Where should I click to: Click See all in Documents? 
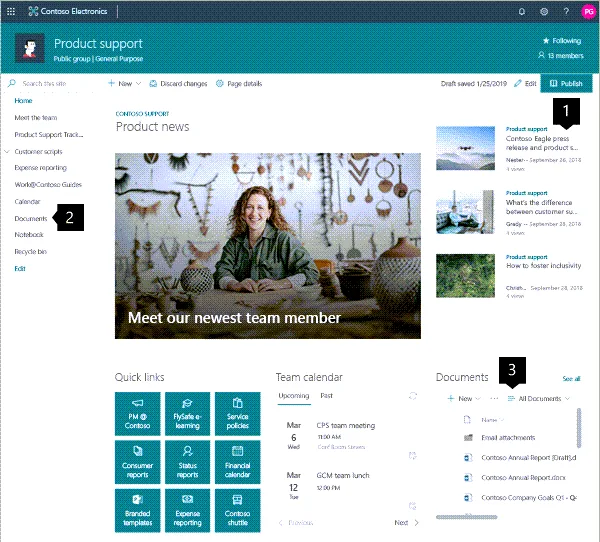[571, 379]
